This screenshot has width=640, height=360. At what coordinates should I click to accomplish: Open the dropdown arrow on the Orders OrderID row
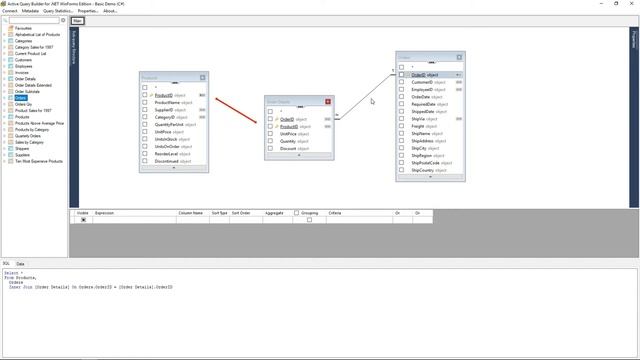pyautogui.click(x=458, y=75)
